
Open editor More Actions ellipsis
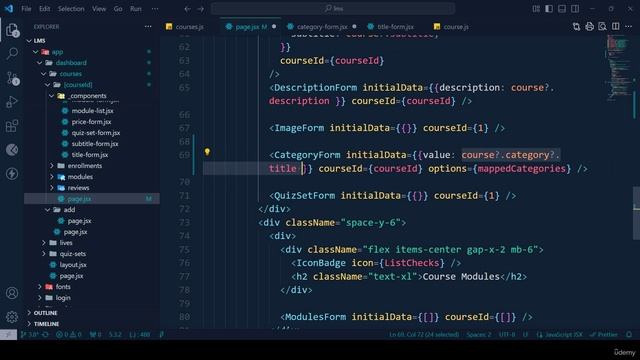(x=628, y=27)
